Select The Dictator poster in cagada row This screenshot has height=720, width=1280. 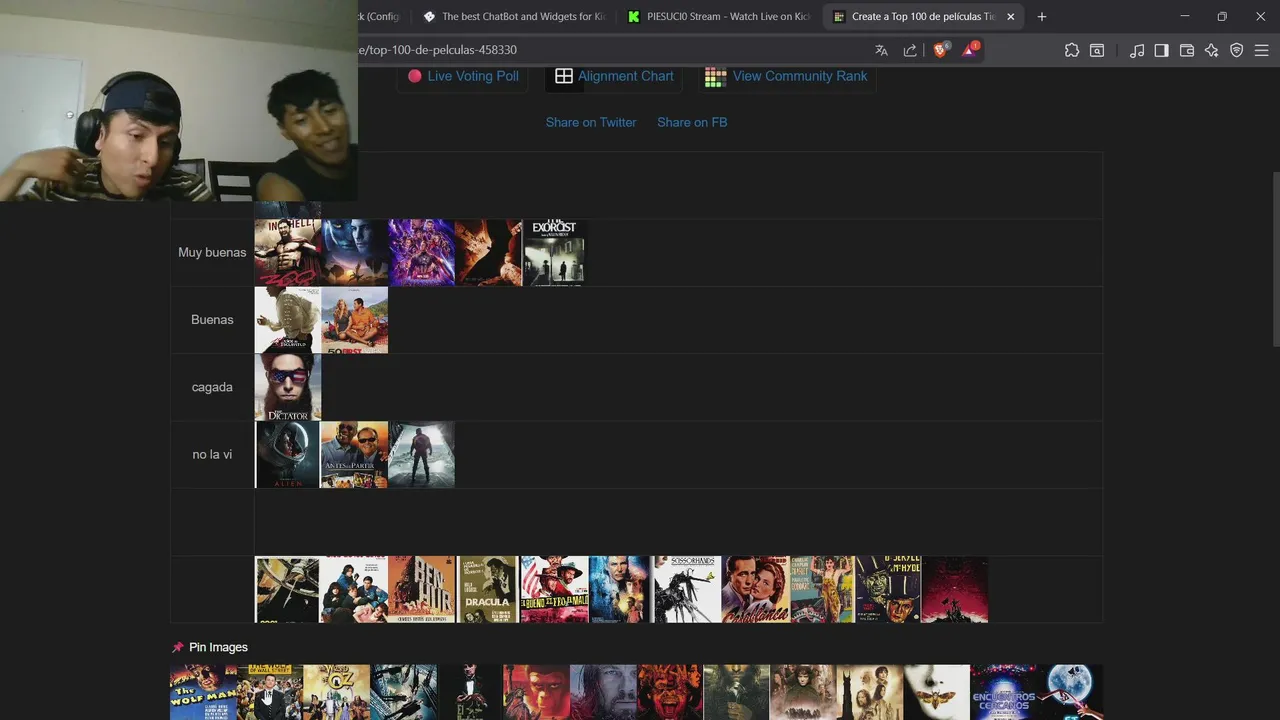(x=288, y=387)
